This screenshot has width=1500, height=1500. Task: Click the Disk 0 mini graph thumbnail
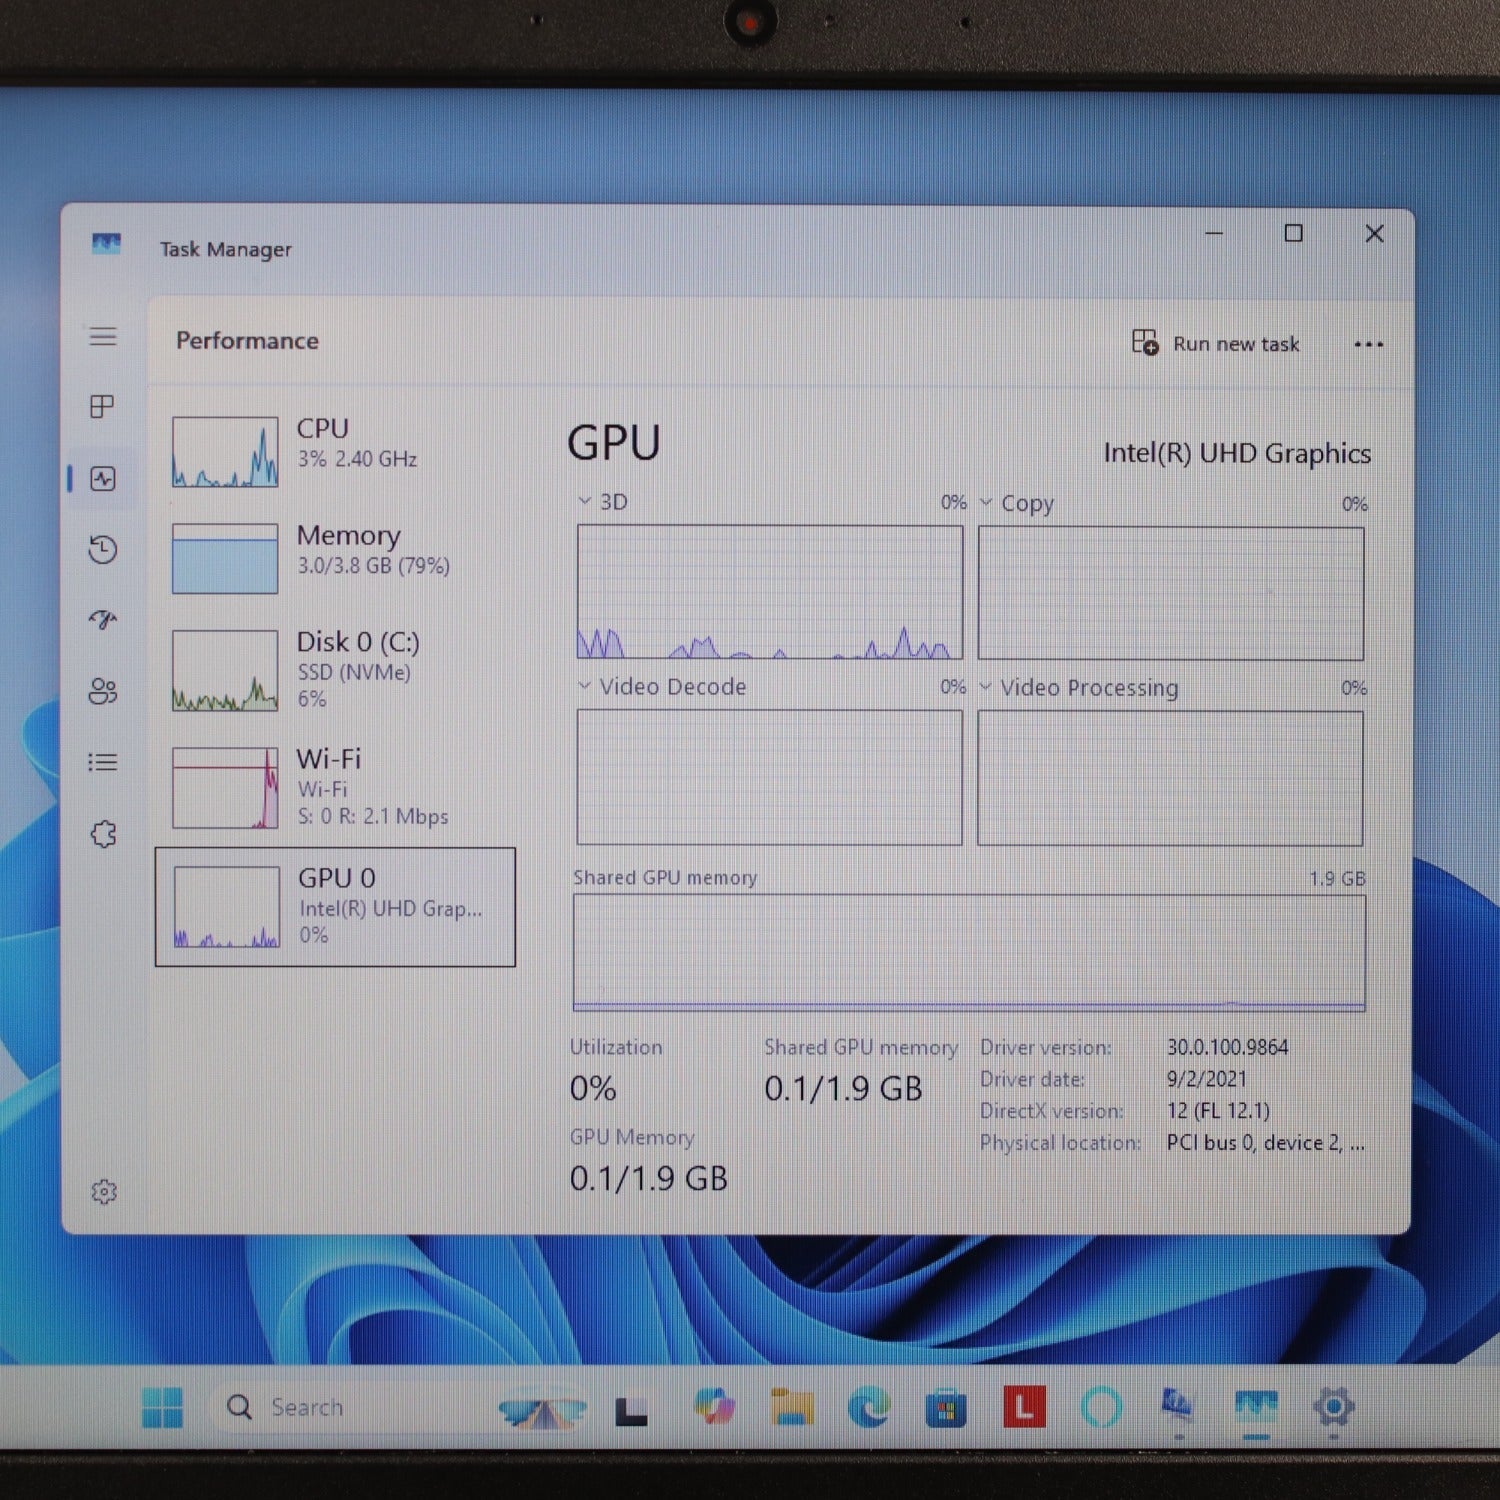(x=225, y=670)
